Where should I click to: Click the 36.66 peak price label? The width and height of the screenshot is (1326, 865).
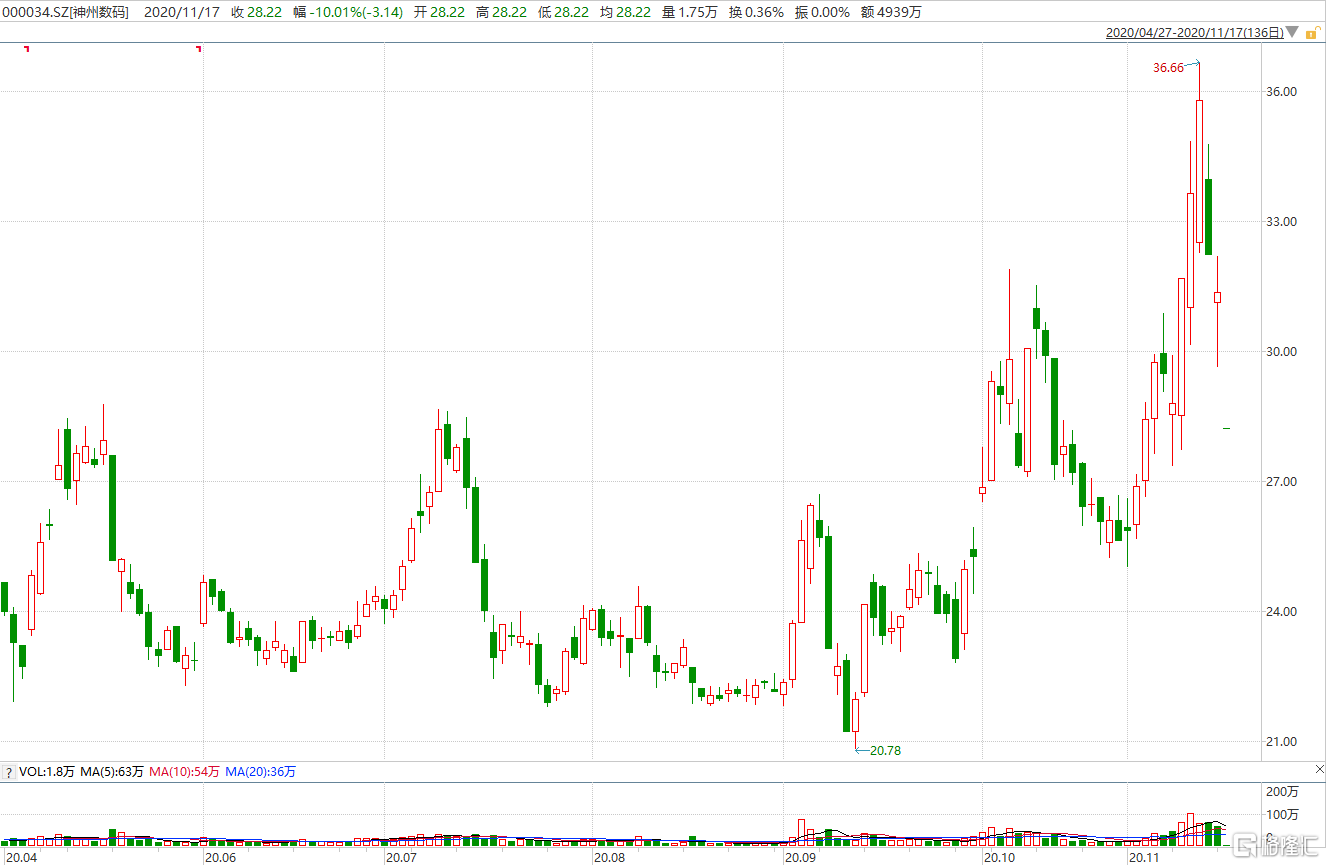coord(1168,68)
